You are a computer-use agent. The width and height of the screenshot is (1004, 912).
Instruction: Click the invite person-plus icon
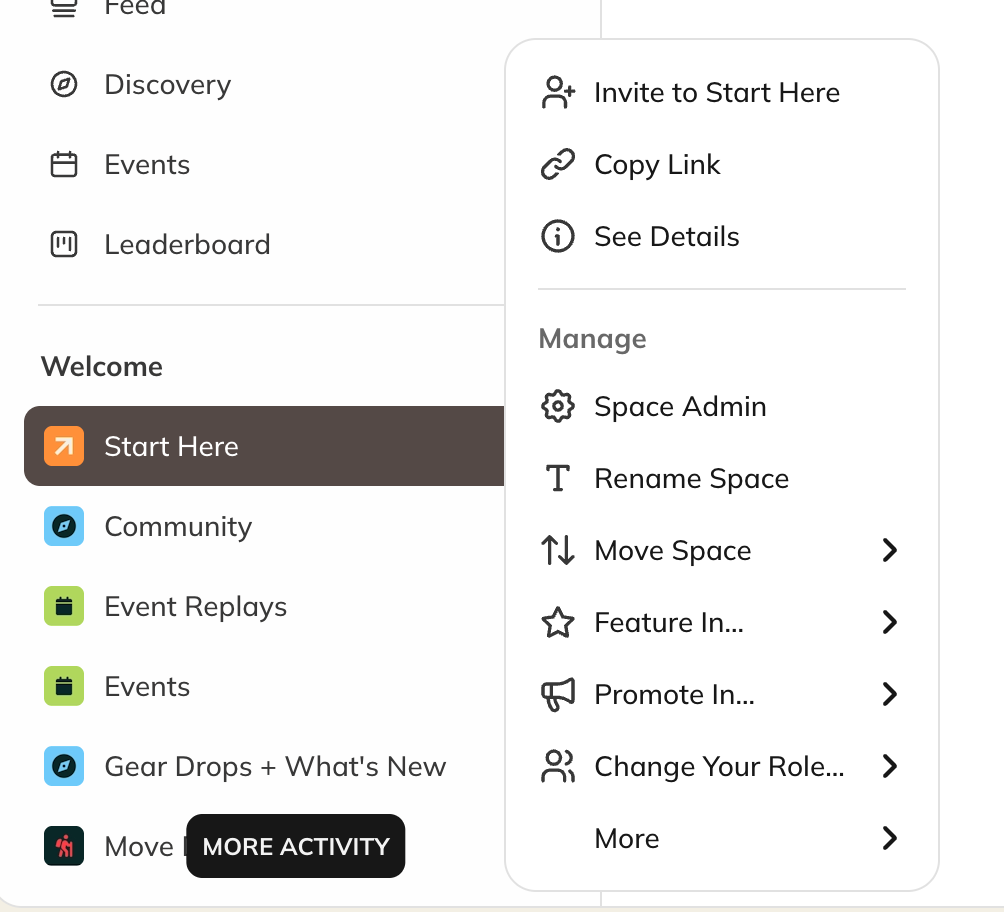[x=558, y=92]
